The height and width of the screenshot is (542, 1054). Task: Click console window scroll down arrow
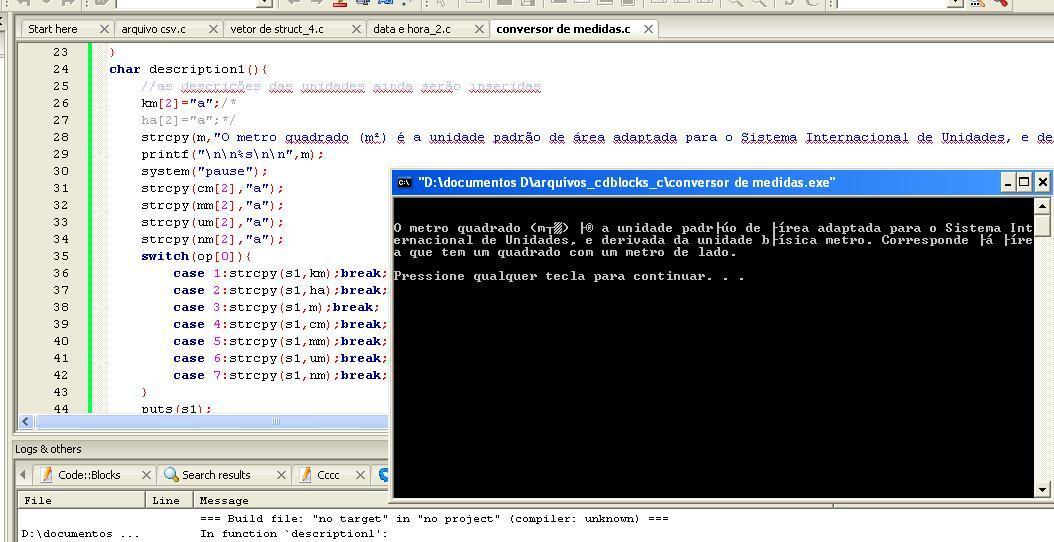coord(1042,490)
